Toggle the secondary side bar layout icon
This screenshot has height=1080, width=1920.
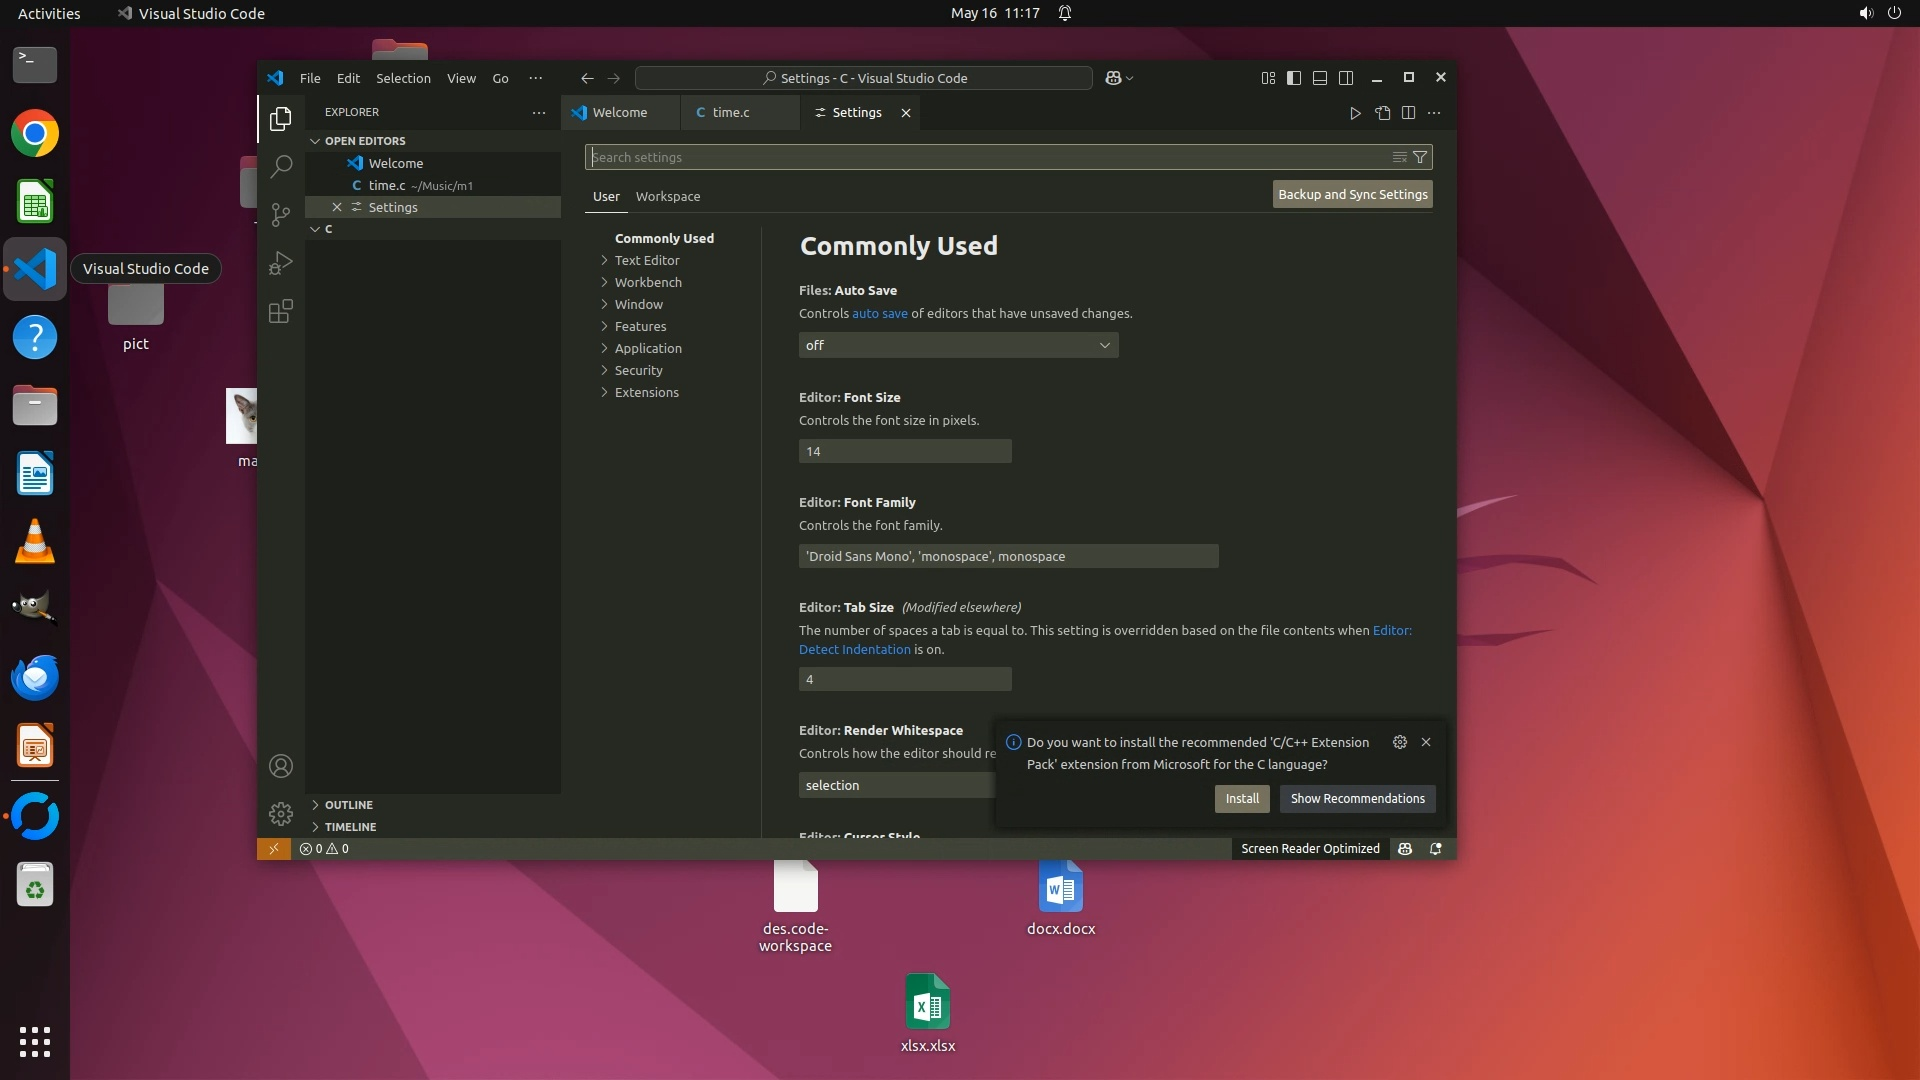(x=1346, y=78)
